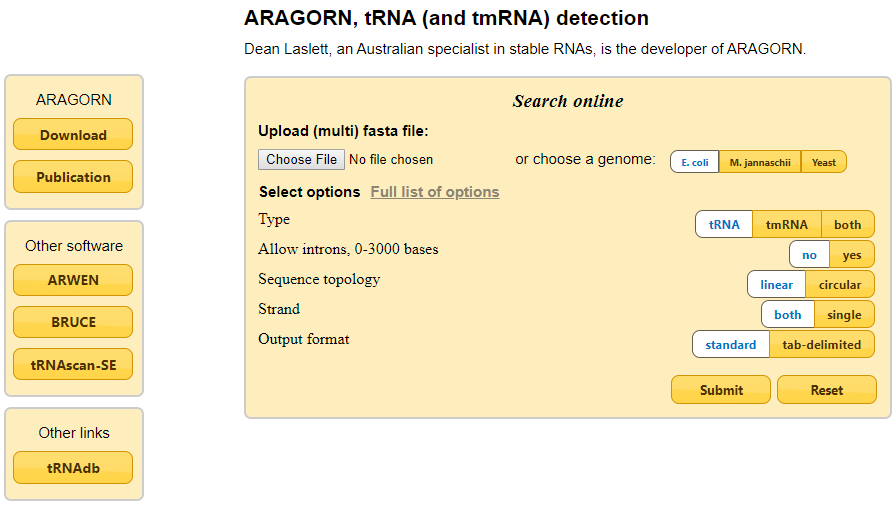Image resolution: width=894 pixels, height=505 pixels.
Task: Go to ARWEN software page
Action: 73,280
